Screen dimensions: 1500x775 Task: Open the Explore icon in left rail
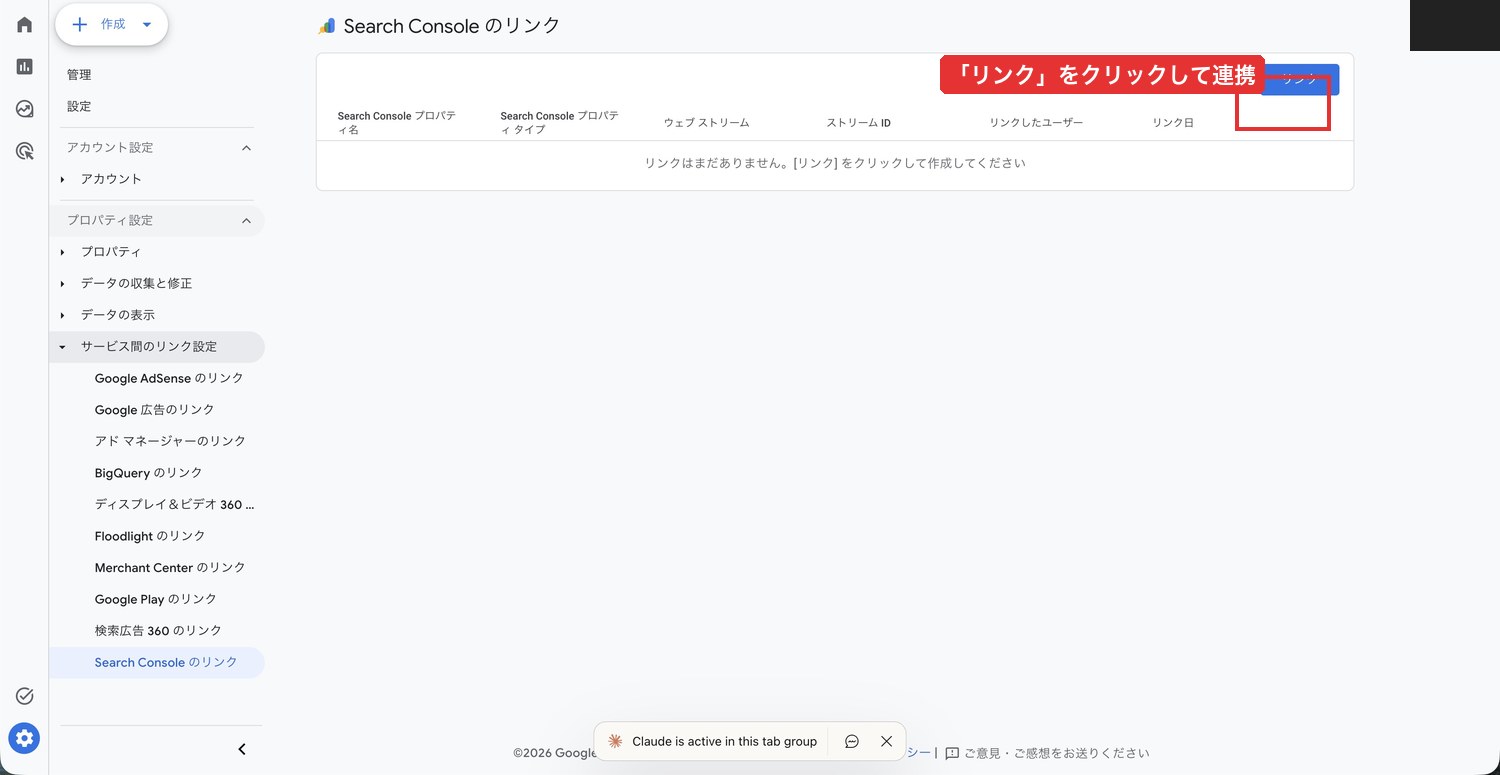24,109
